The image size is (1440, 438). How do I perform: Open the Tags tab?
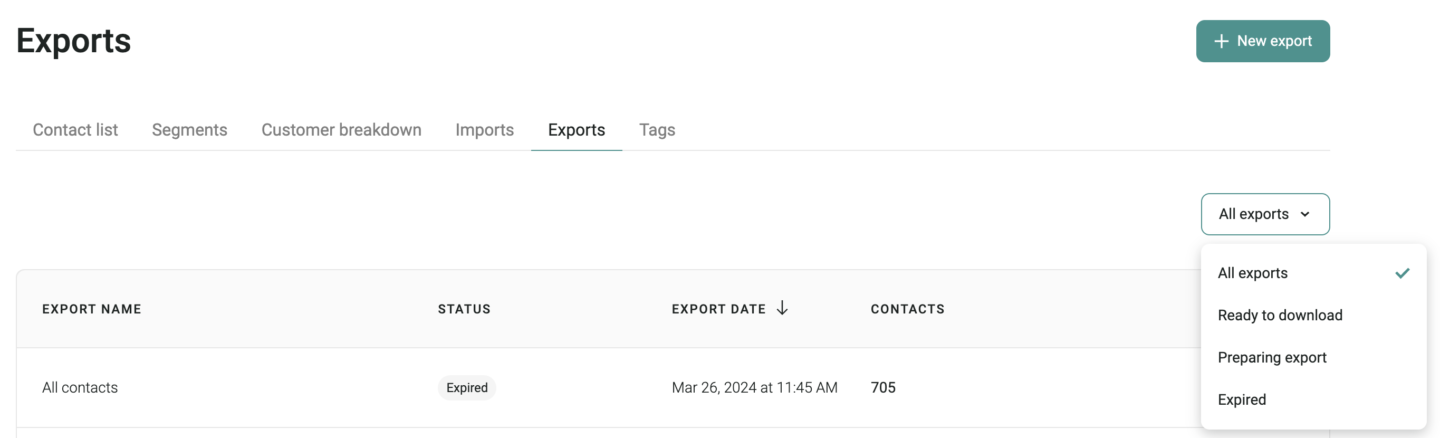coord(657,130)
